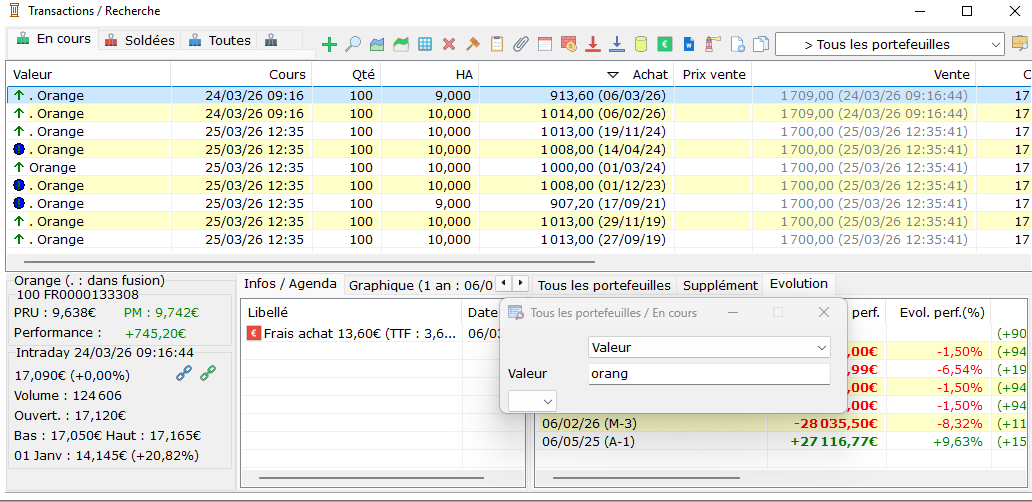
Task: Select the row with Achat 1 013,00 (27/09/19)
Action: point(518,239)
